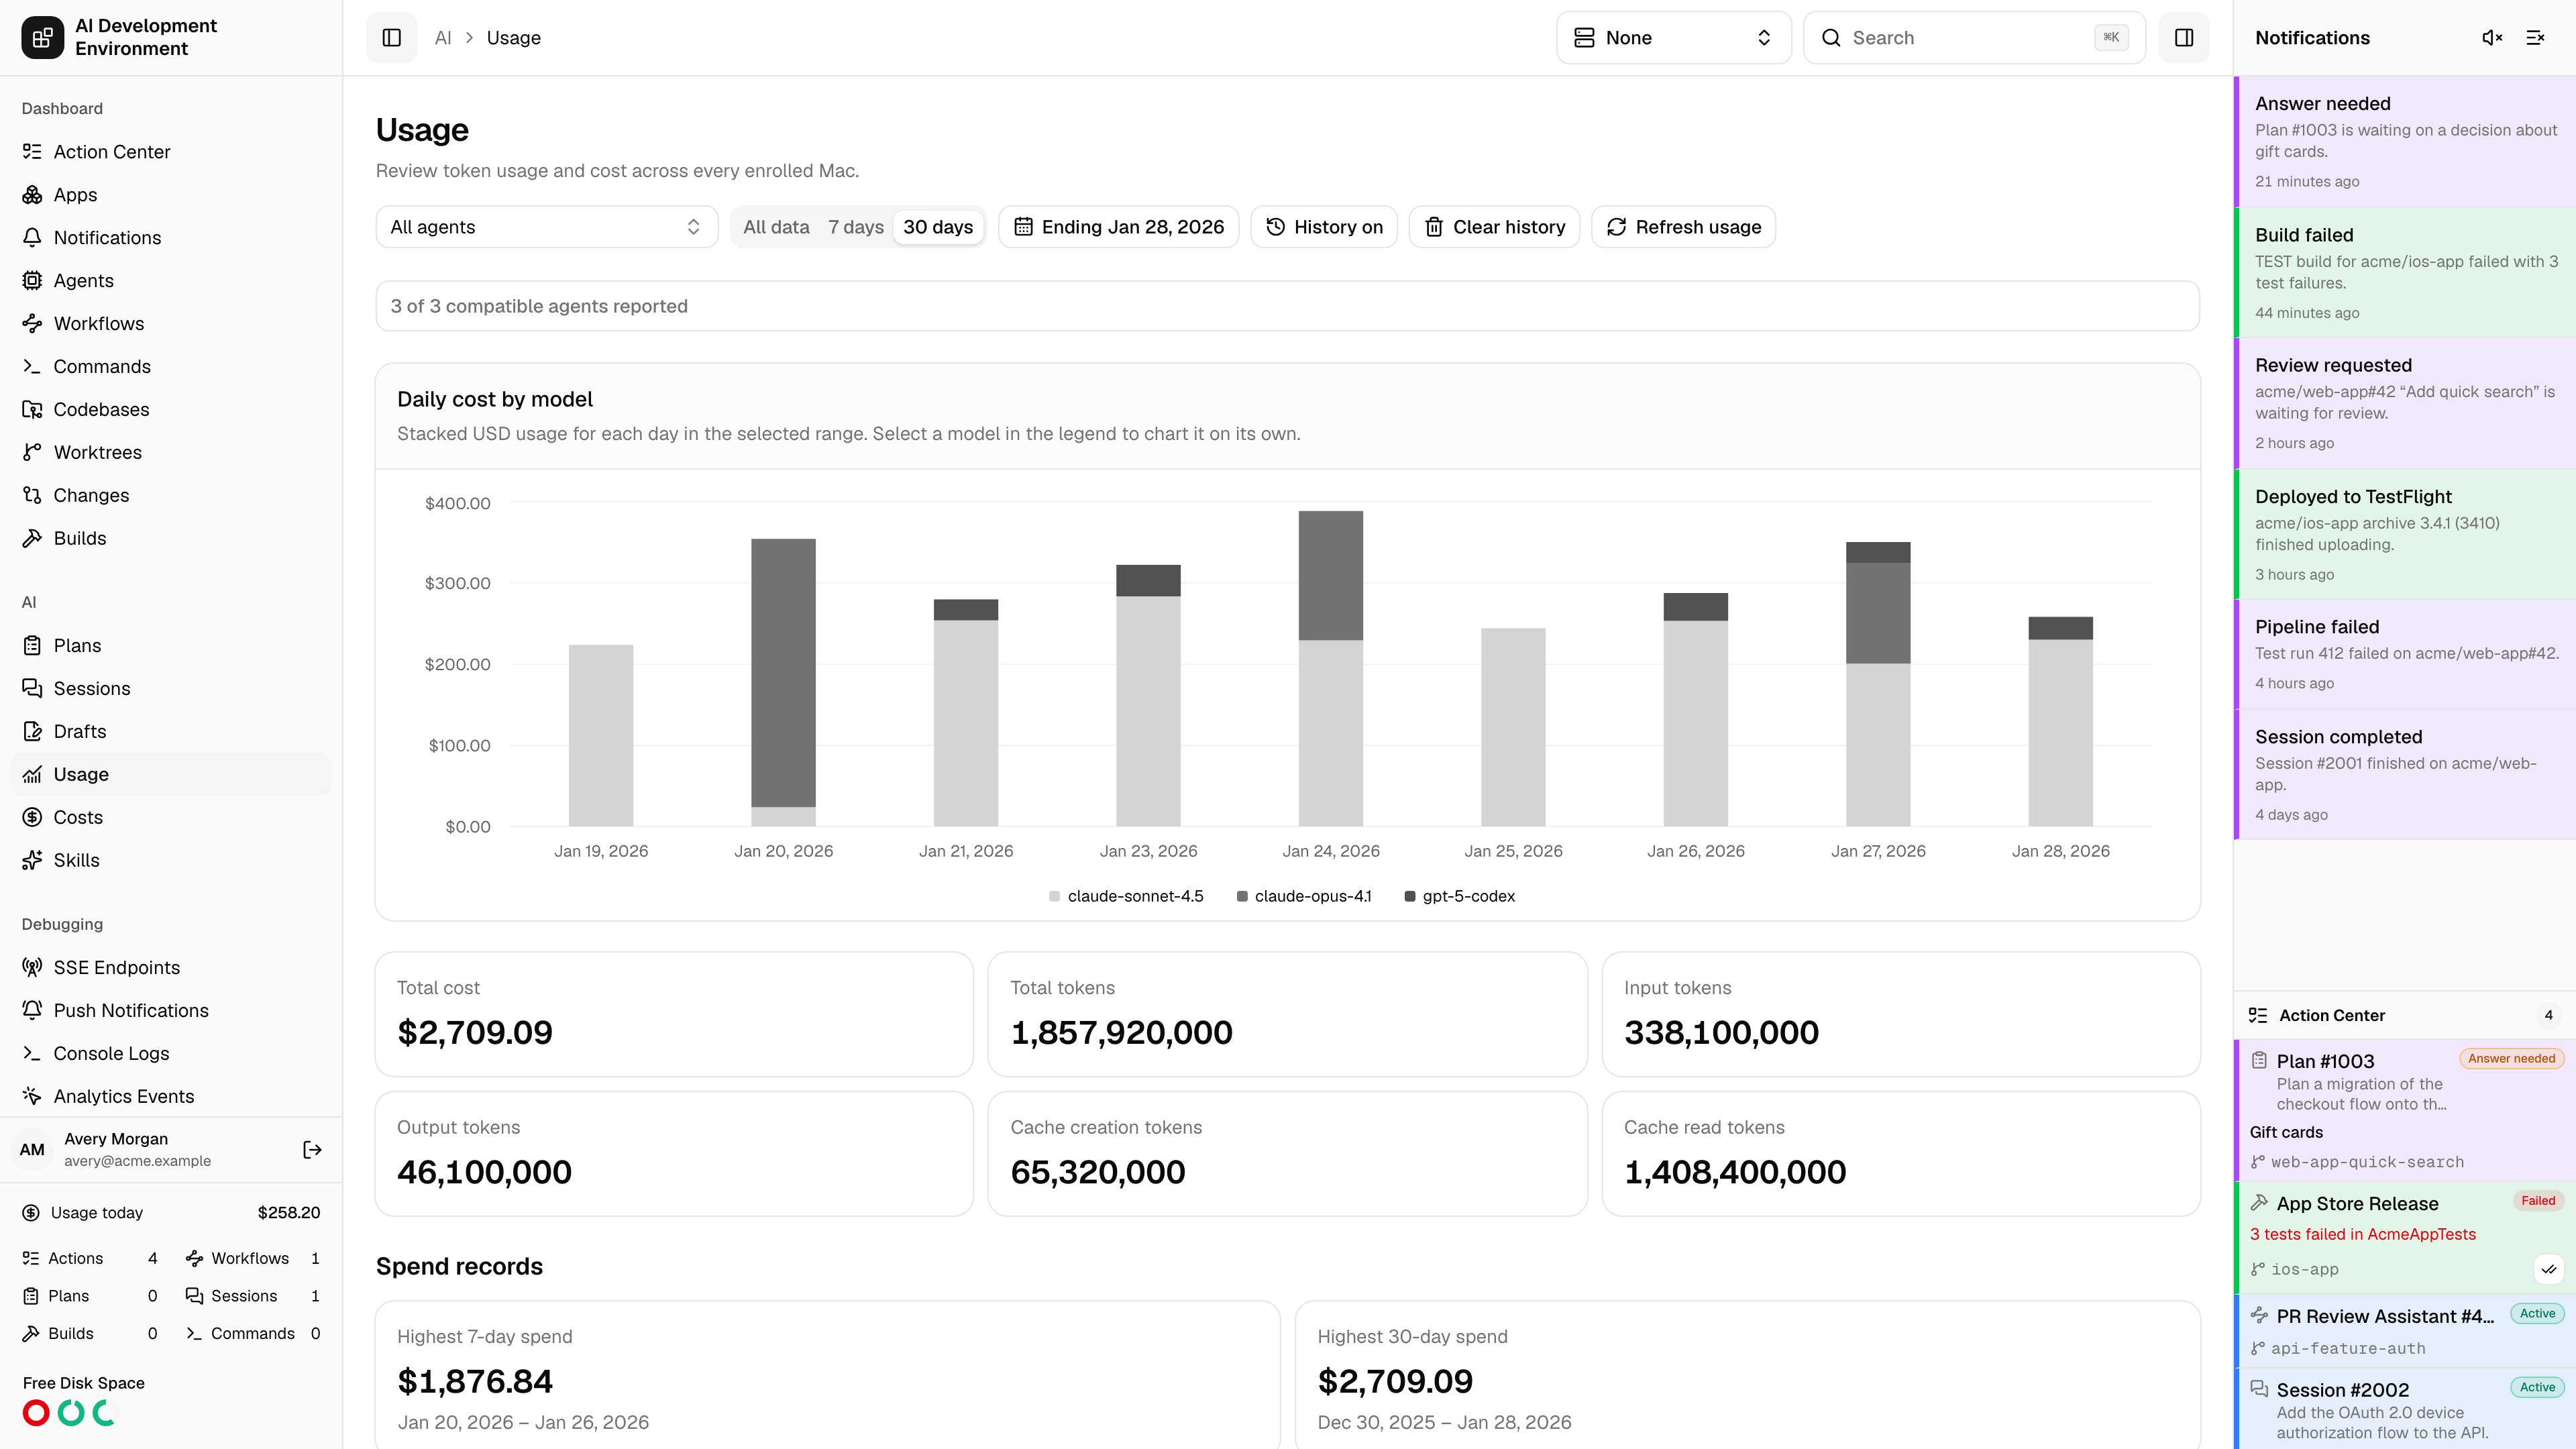Open the Skills page
Screen dimensions: 2576x1449
point(171,861)
